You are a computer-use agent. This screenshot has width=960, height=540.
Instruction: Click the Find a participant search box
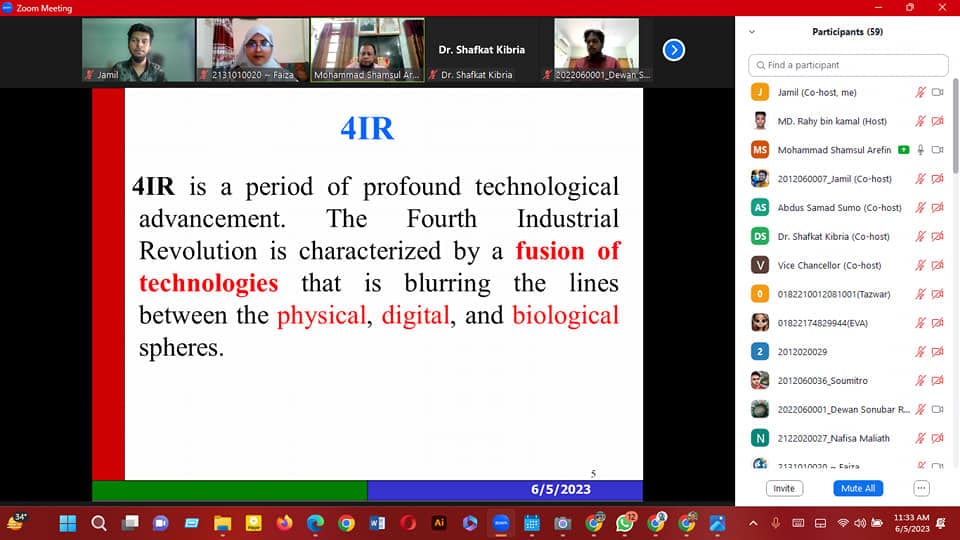[848, 65]
